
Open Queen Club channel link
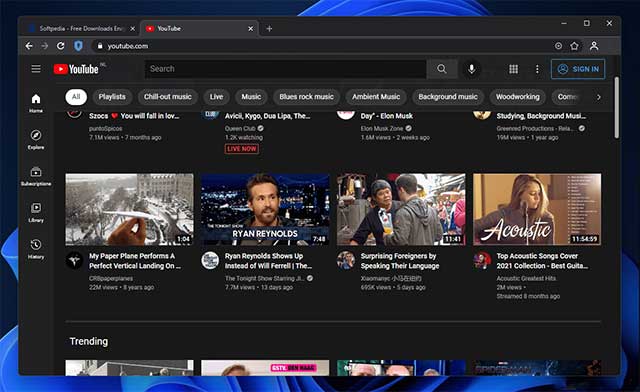point(240,128)
